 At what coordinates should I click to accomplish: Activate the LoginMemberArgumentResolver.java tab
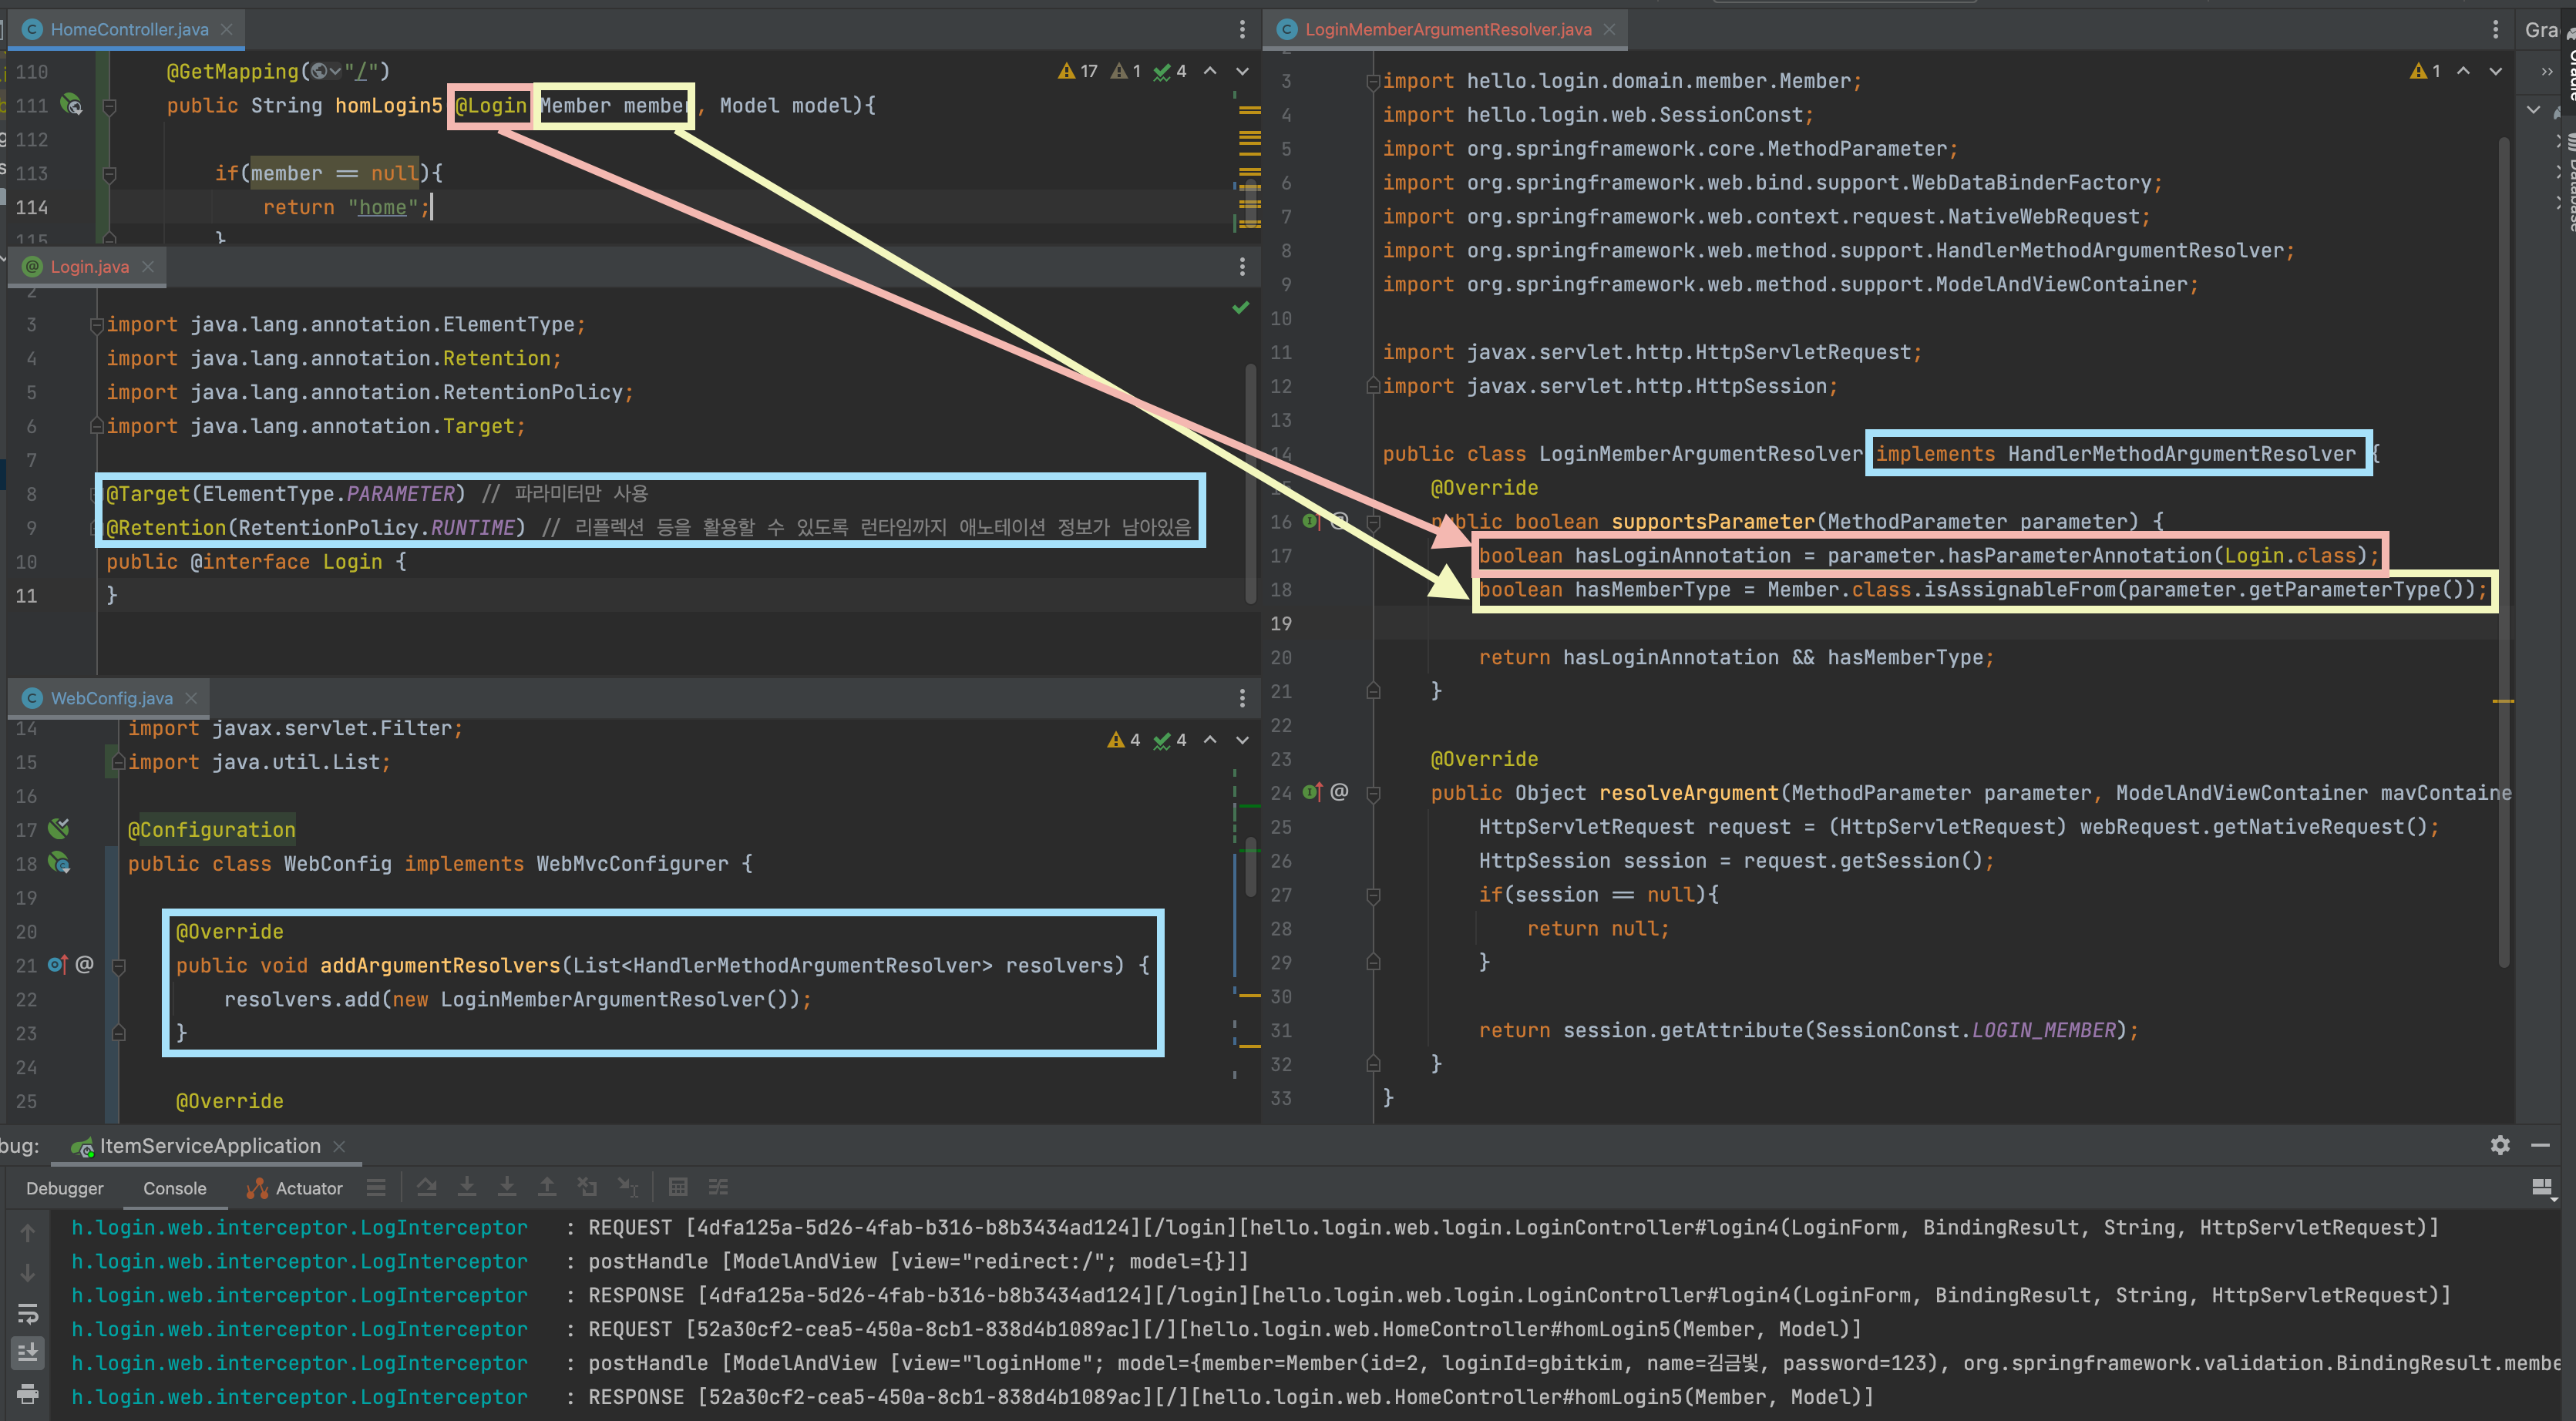click(1447, 30)
